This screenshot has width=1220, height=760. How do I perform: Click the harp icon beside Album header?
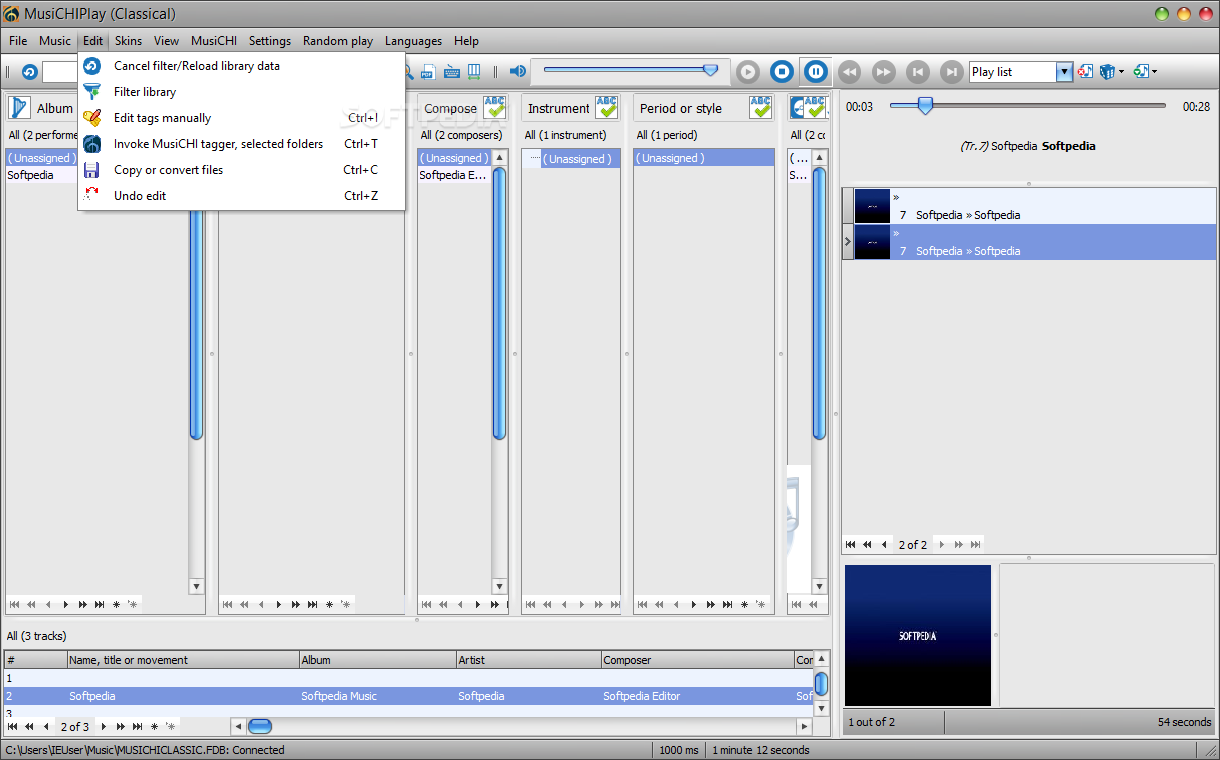20,108
